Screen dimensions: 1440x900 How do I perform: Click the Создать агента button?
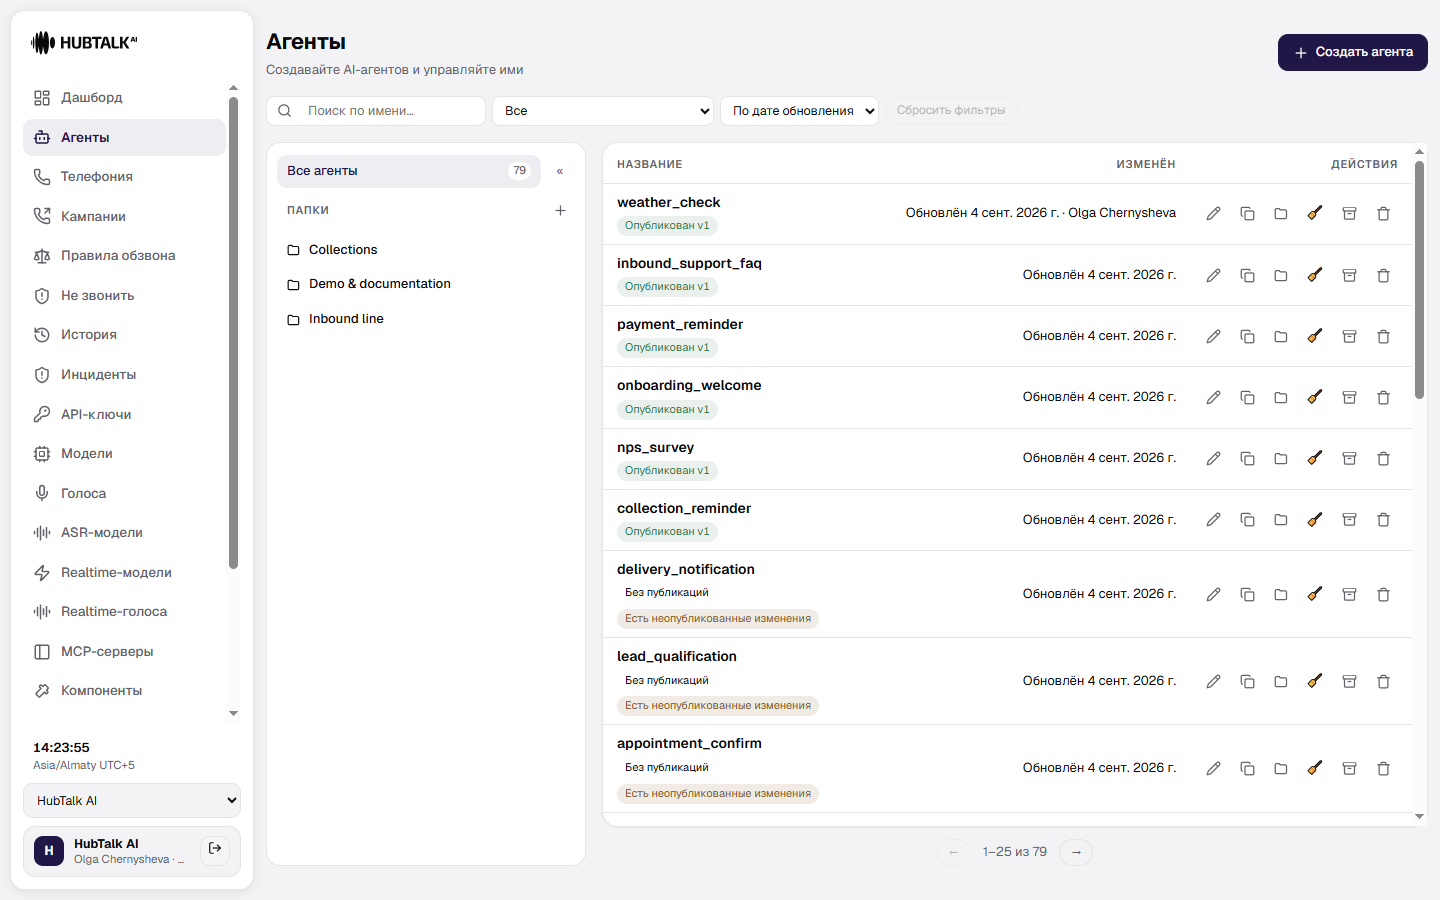[x=1353, y=52]
